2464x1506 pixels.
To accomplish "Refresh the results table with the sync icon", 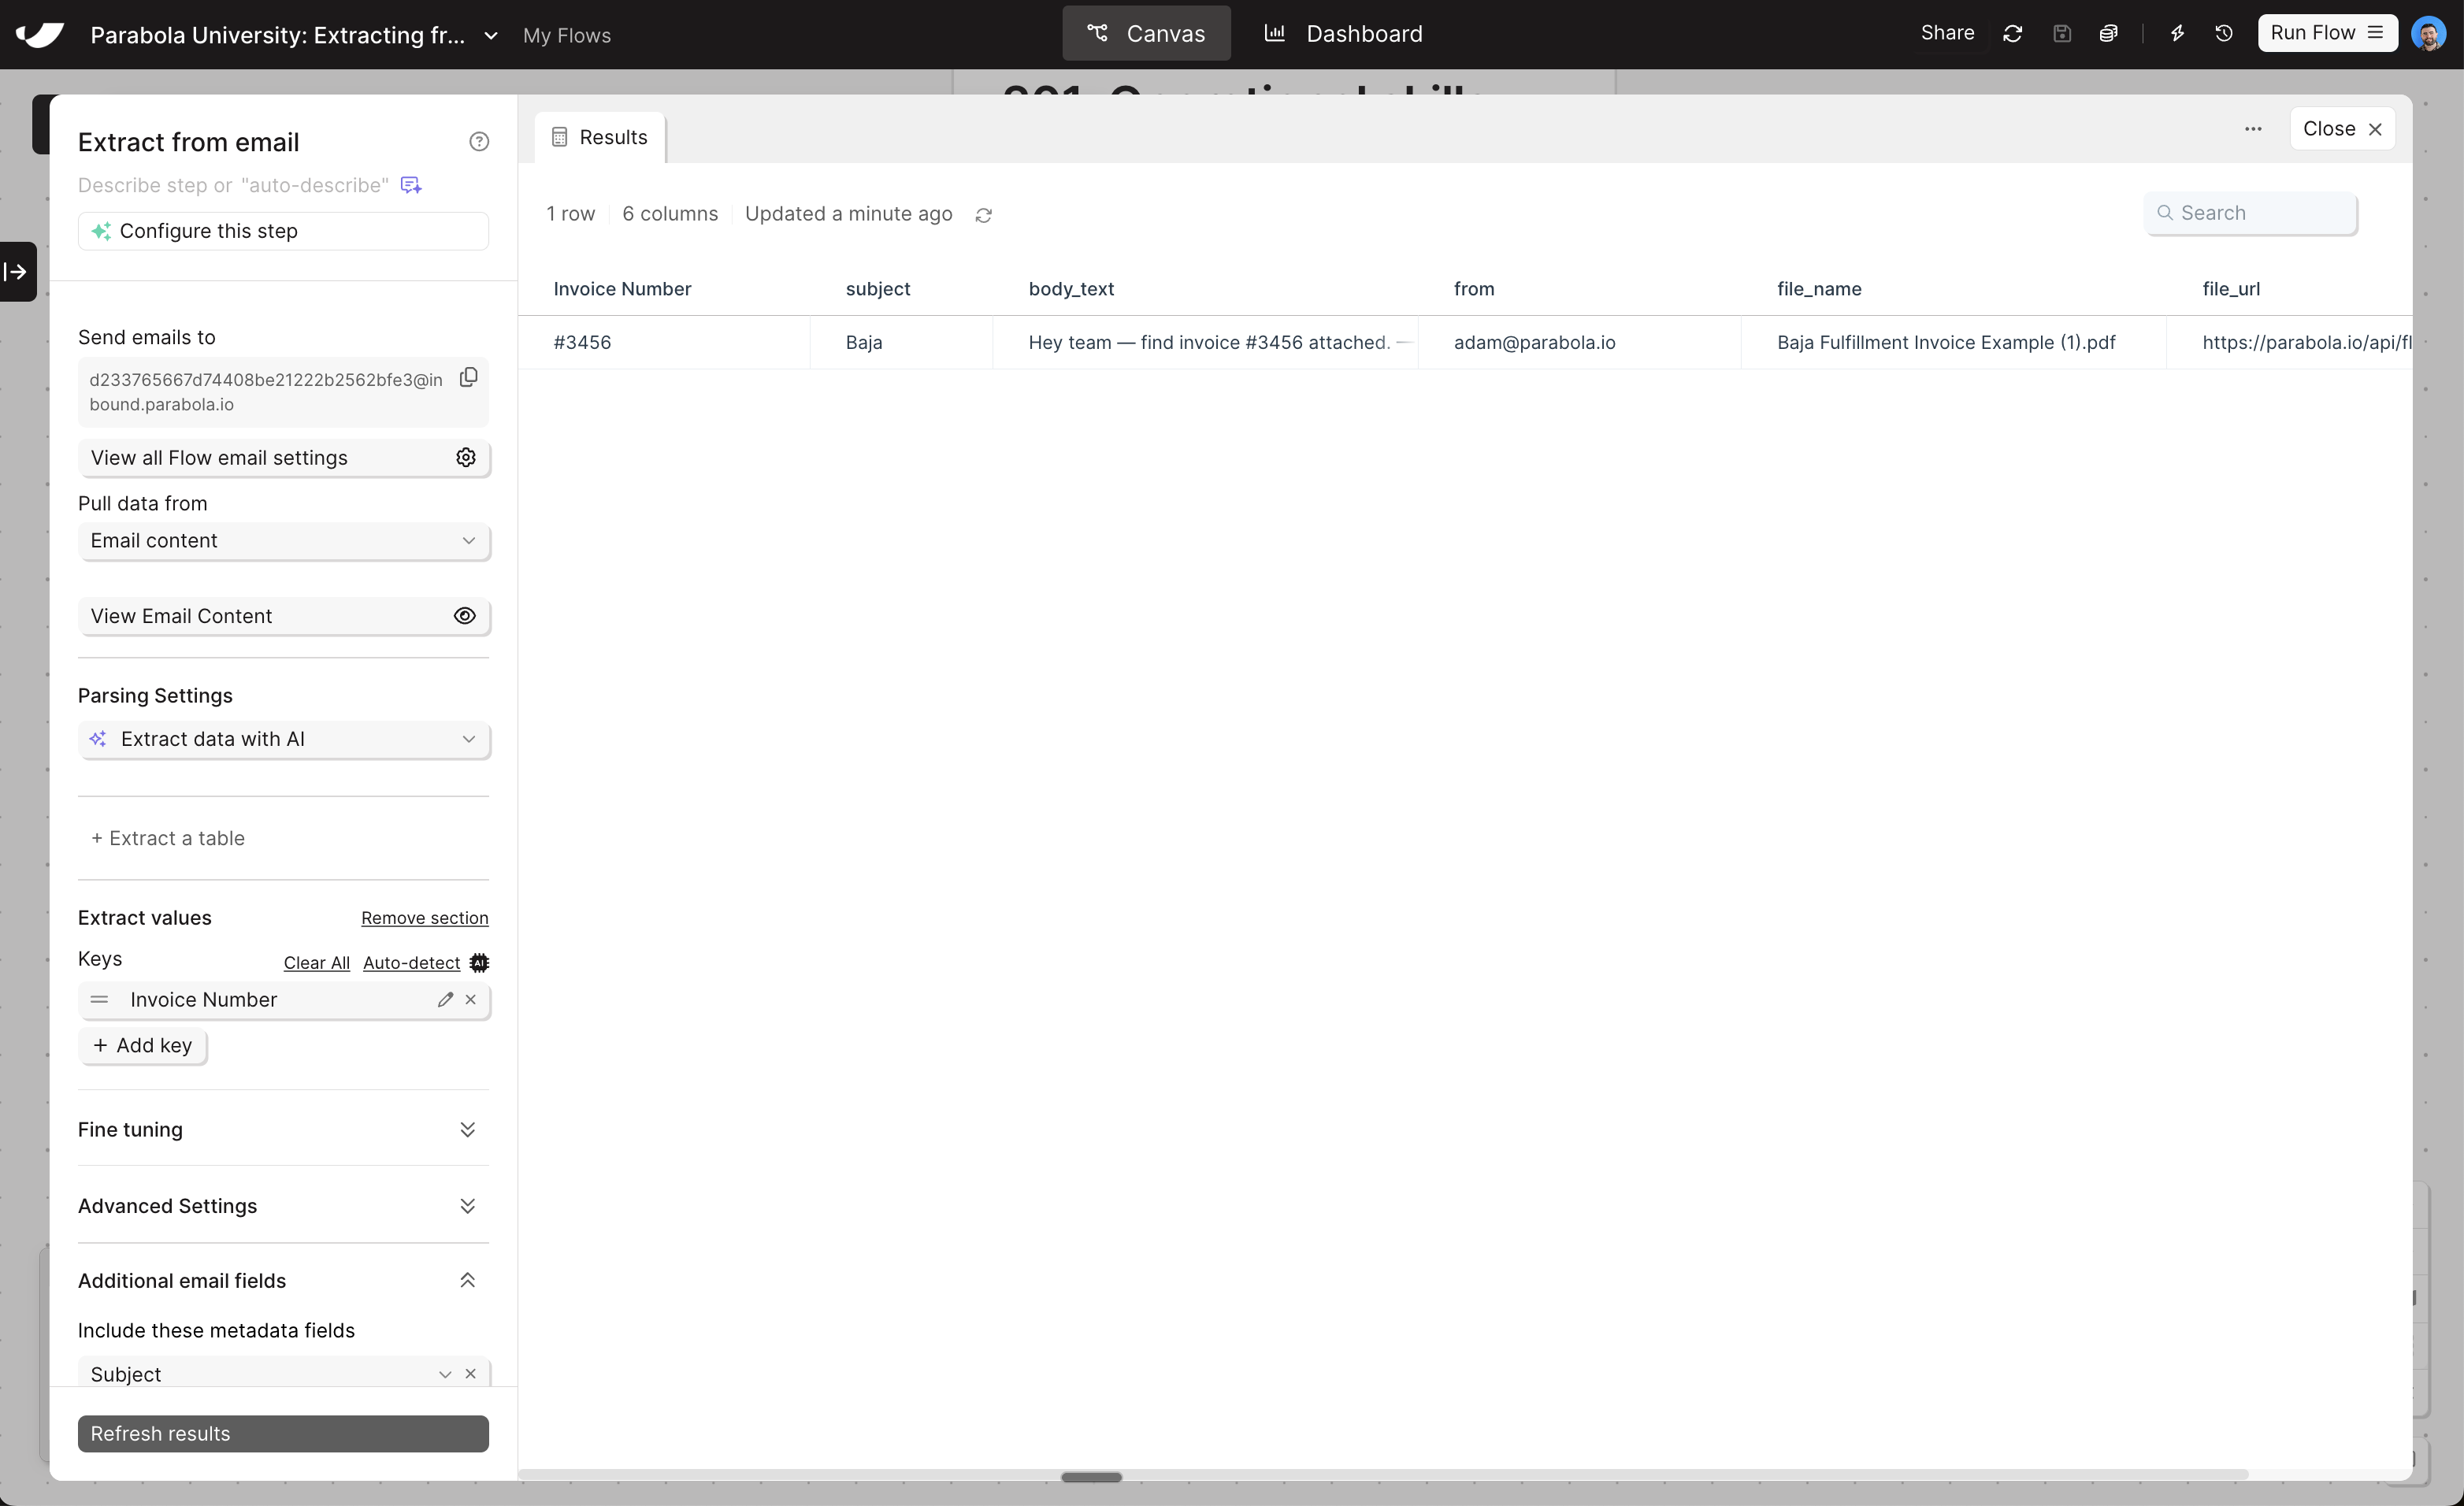I will [x=983, y=214].
